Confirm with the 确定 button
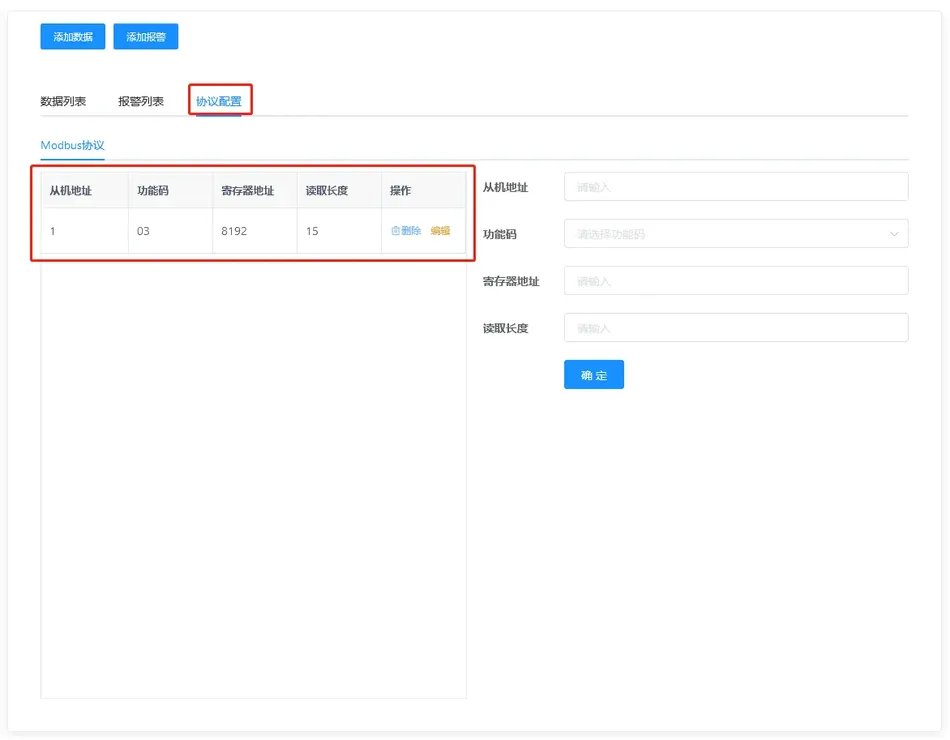The width and height of the screenshot is (950, 740). (594, 375)
